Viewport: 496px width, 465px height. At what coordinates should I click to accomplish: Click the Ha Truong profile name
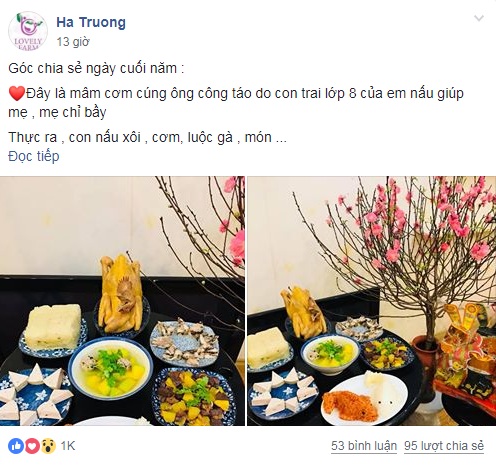[x=91, y=23]
